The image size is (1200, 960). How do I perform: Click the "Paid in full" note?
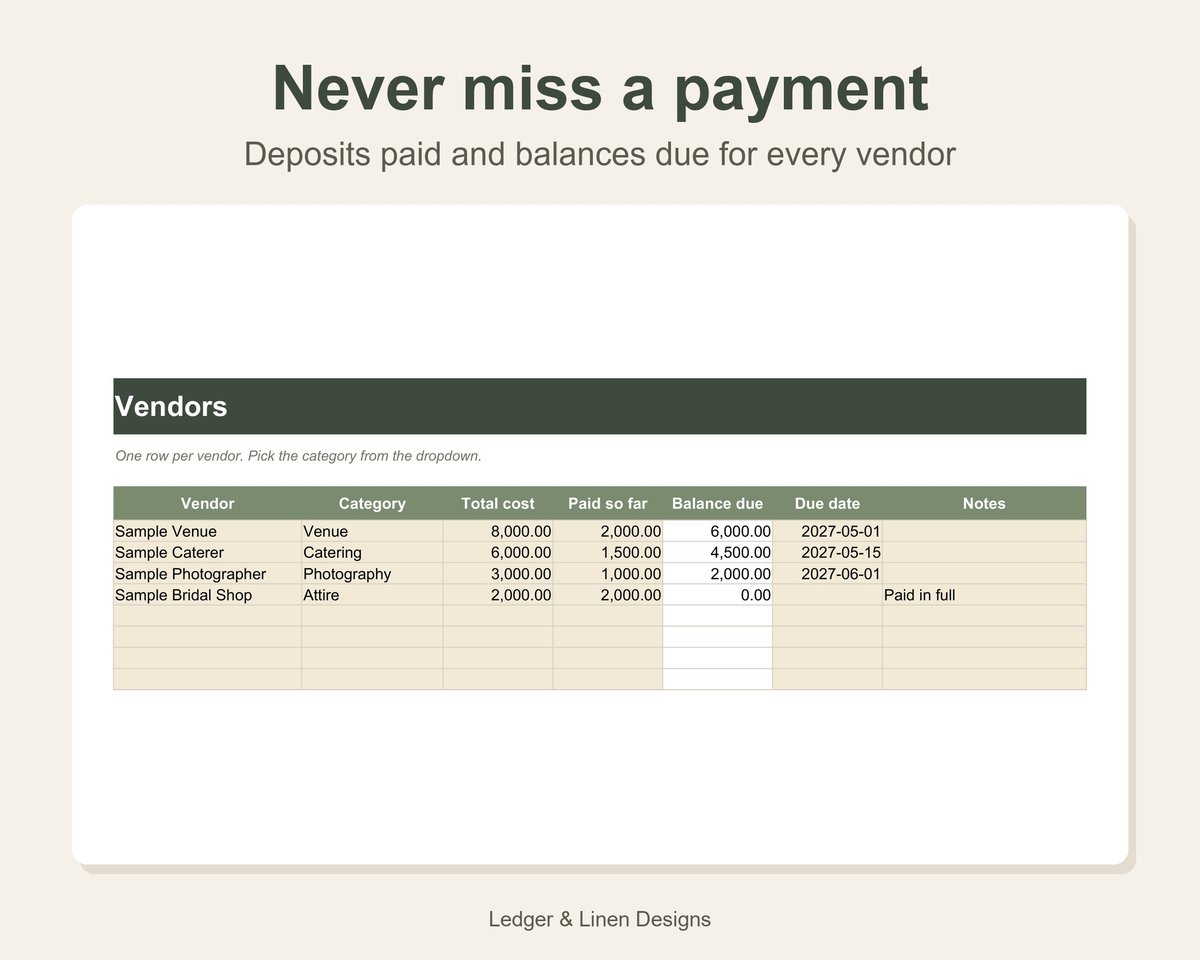pyautogui.click(x=984, y=594)
